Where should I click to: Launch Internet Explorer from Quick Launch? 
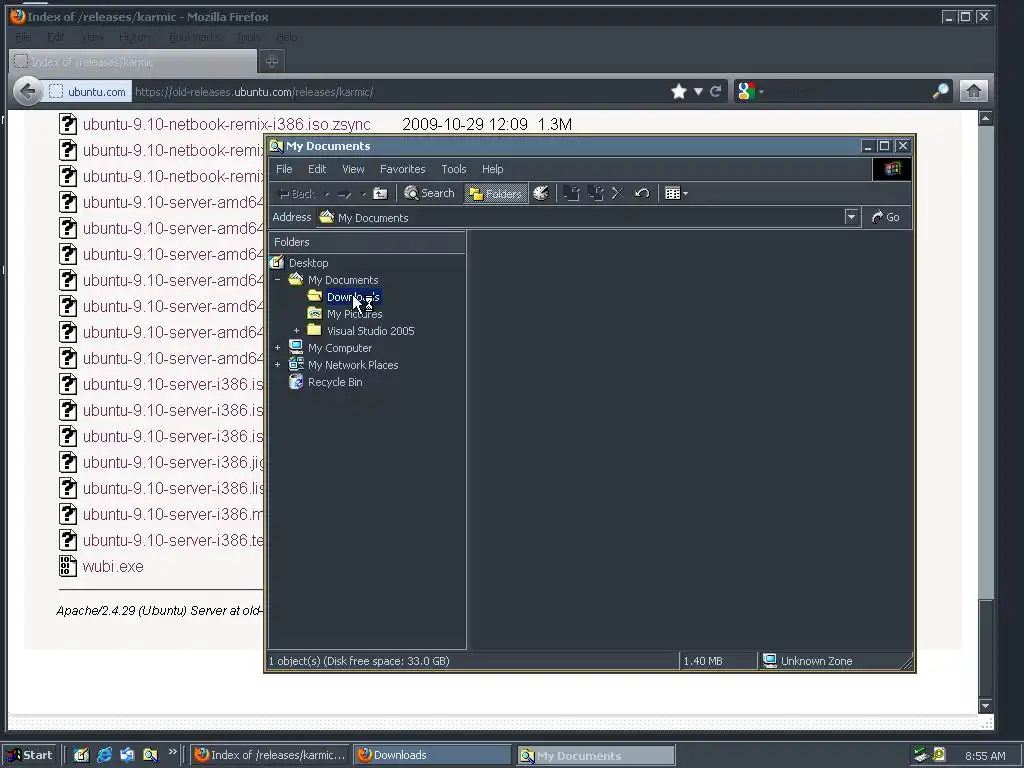coord(104,755)
